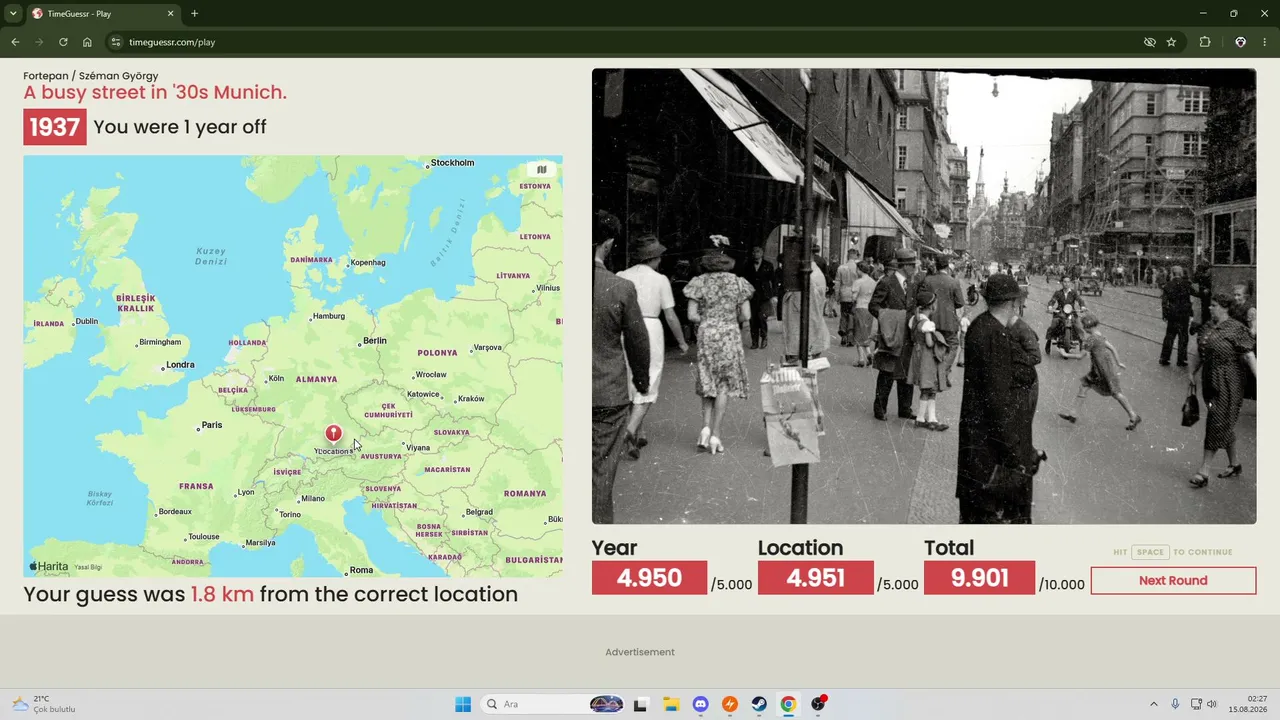Open Discord from the taskbar
The height and width of the screenshot is (720, 1280).
(700, 704)
